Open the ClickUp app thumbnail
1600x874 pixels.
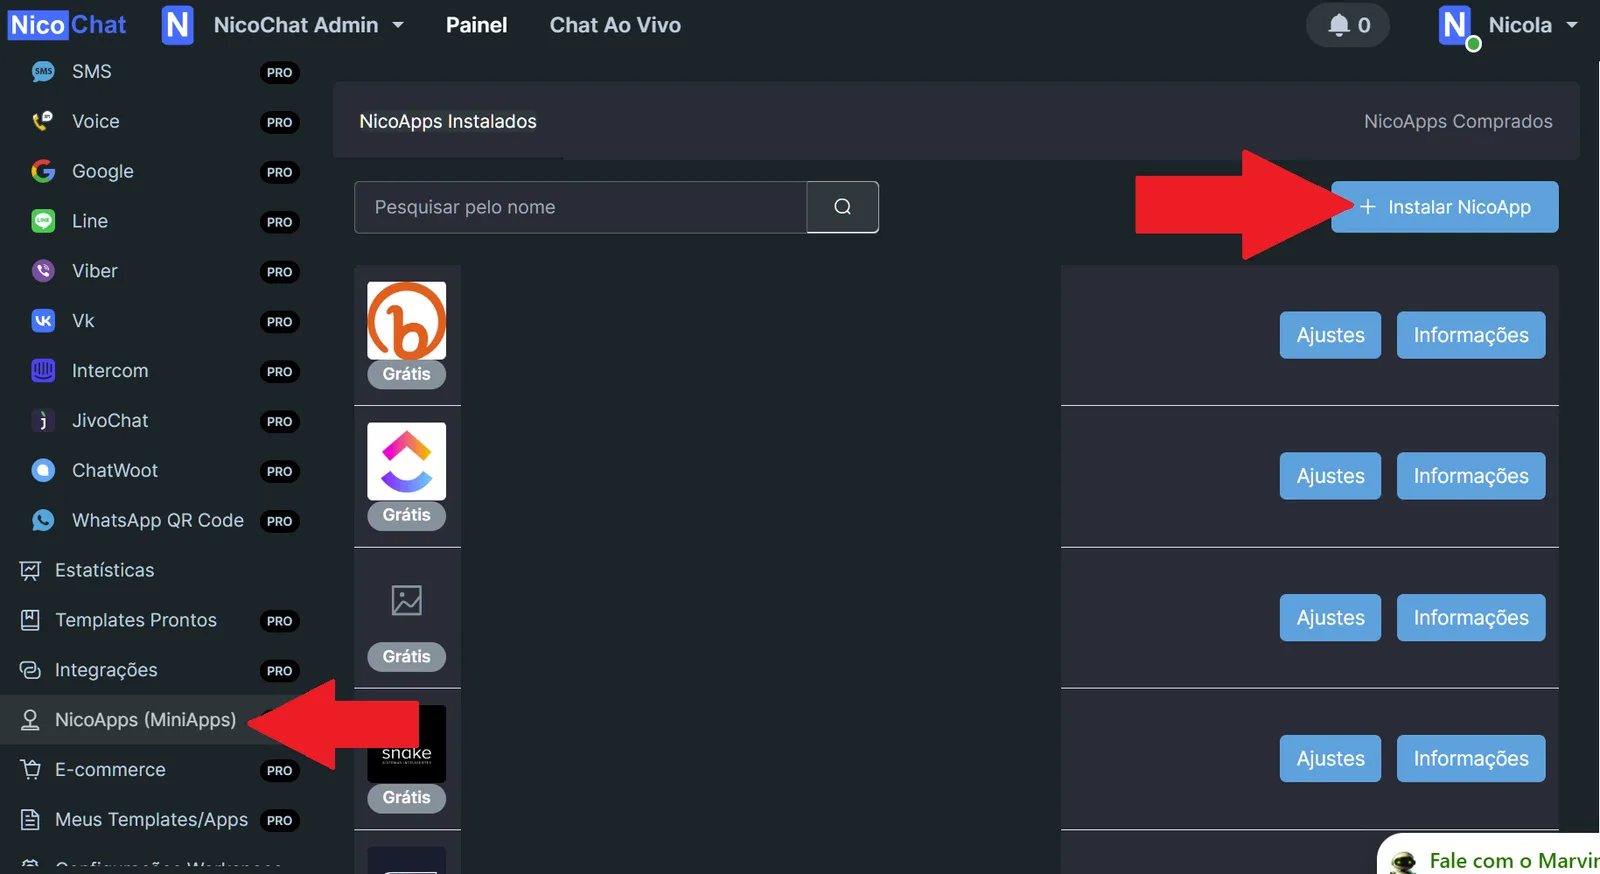click(x=407, y=462)
